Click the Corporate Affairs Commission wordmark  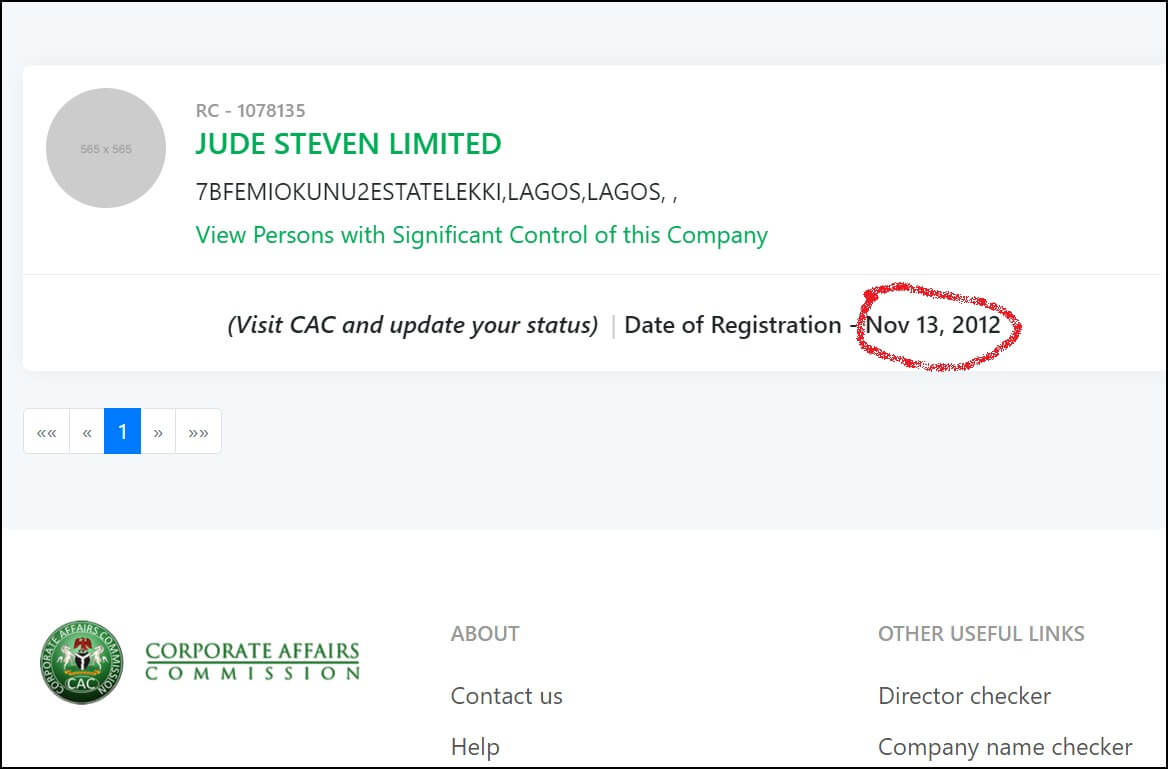click(x=253, y=661)
